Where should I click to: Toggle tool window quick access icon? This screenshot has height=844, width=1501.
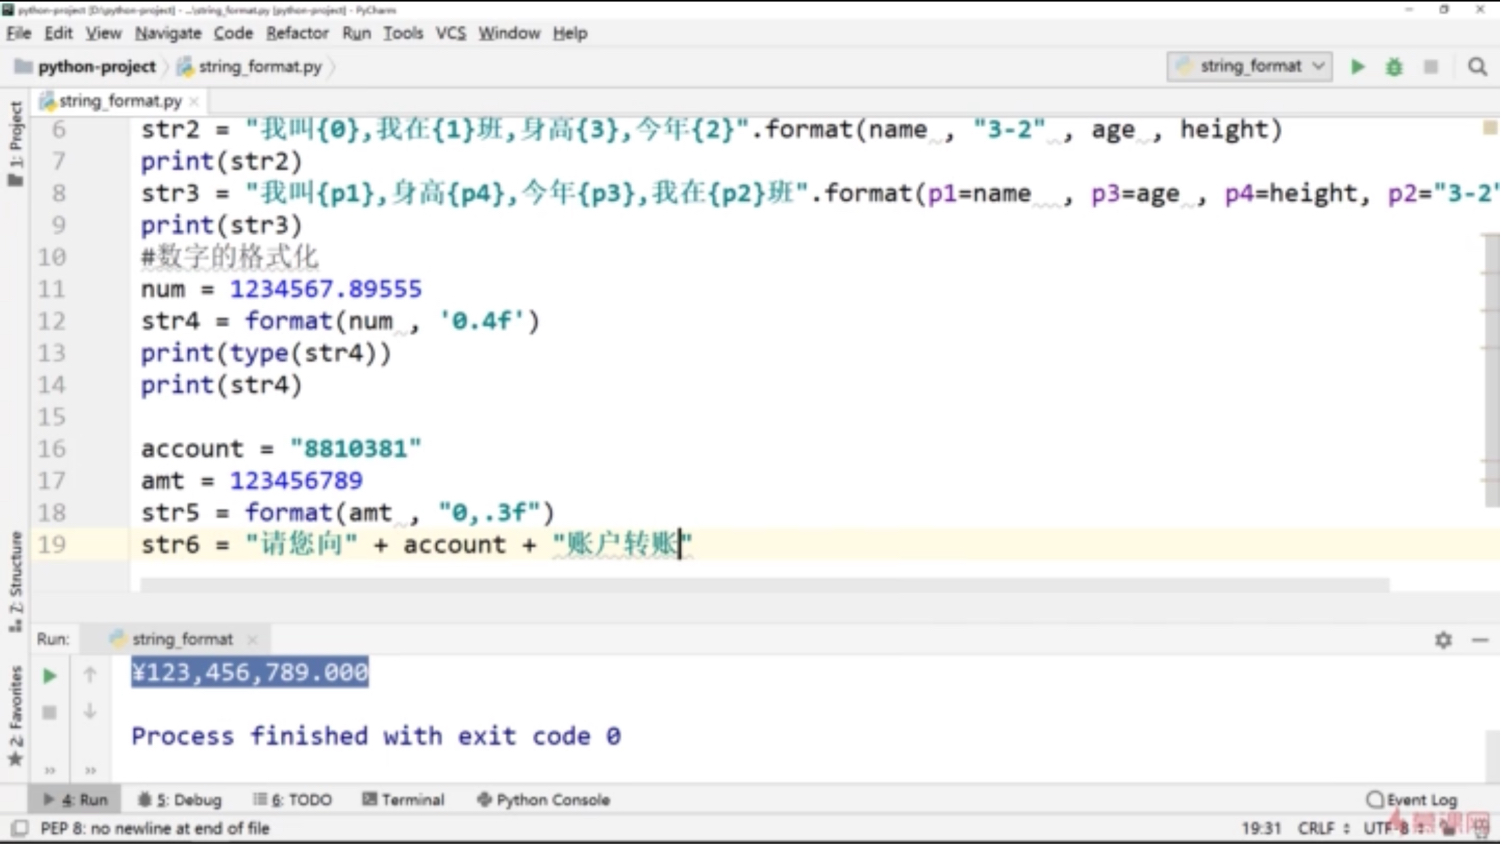click(19, 828)
